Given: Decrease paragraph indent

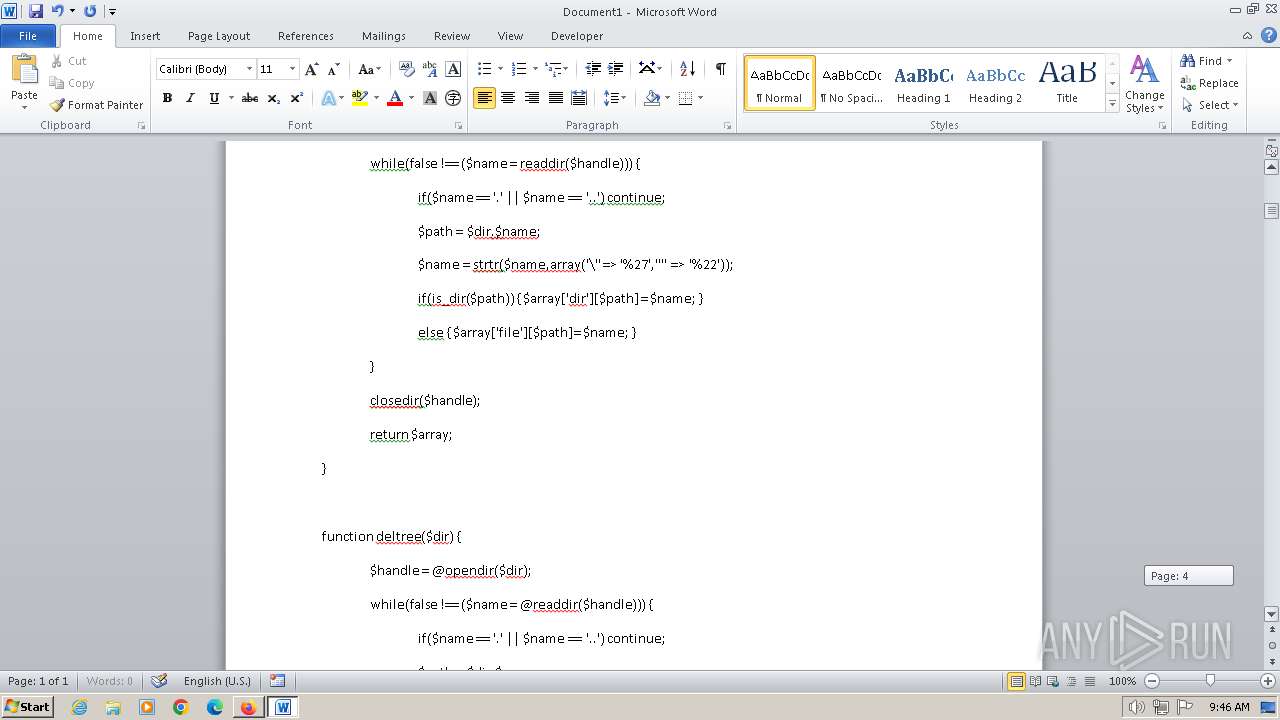Looking at the screenshot, I should click(x=593, y=69).
